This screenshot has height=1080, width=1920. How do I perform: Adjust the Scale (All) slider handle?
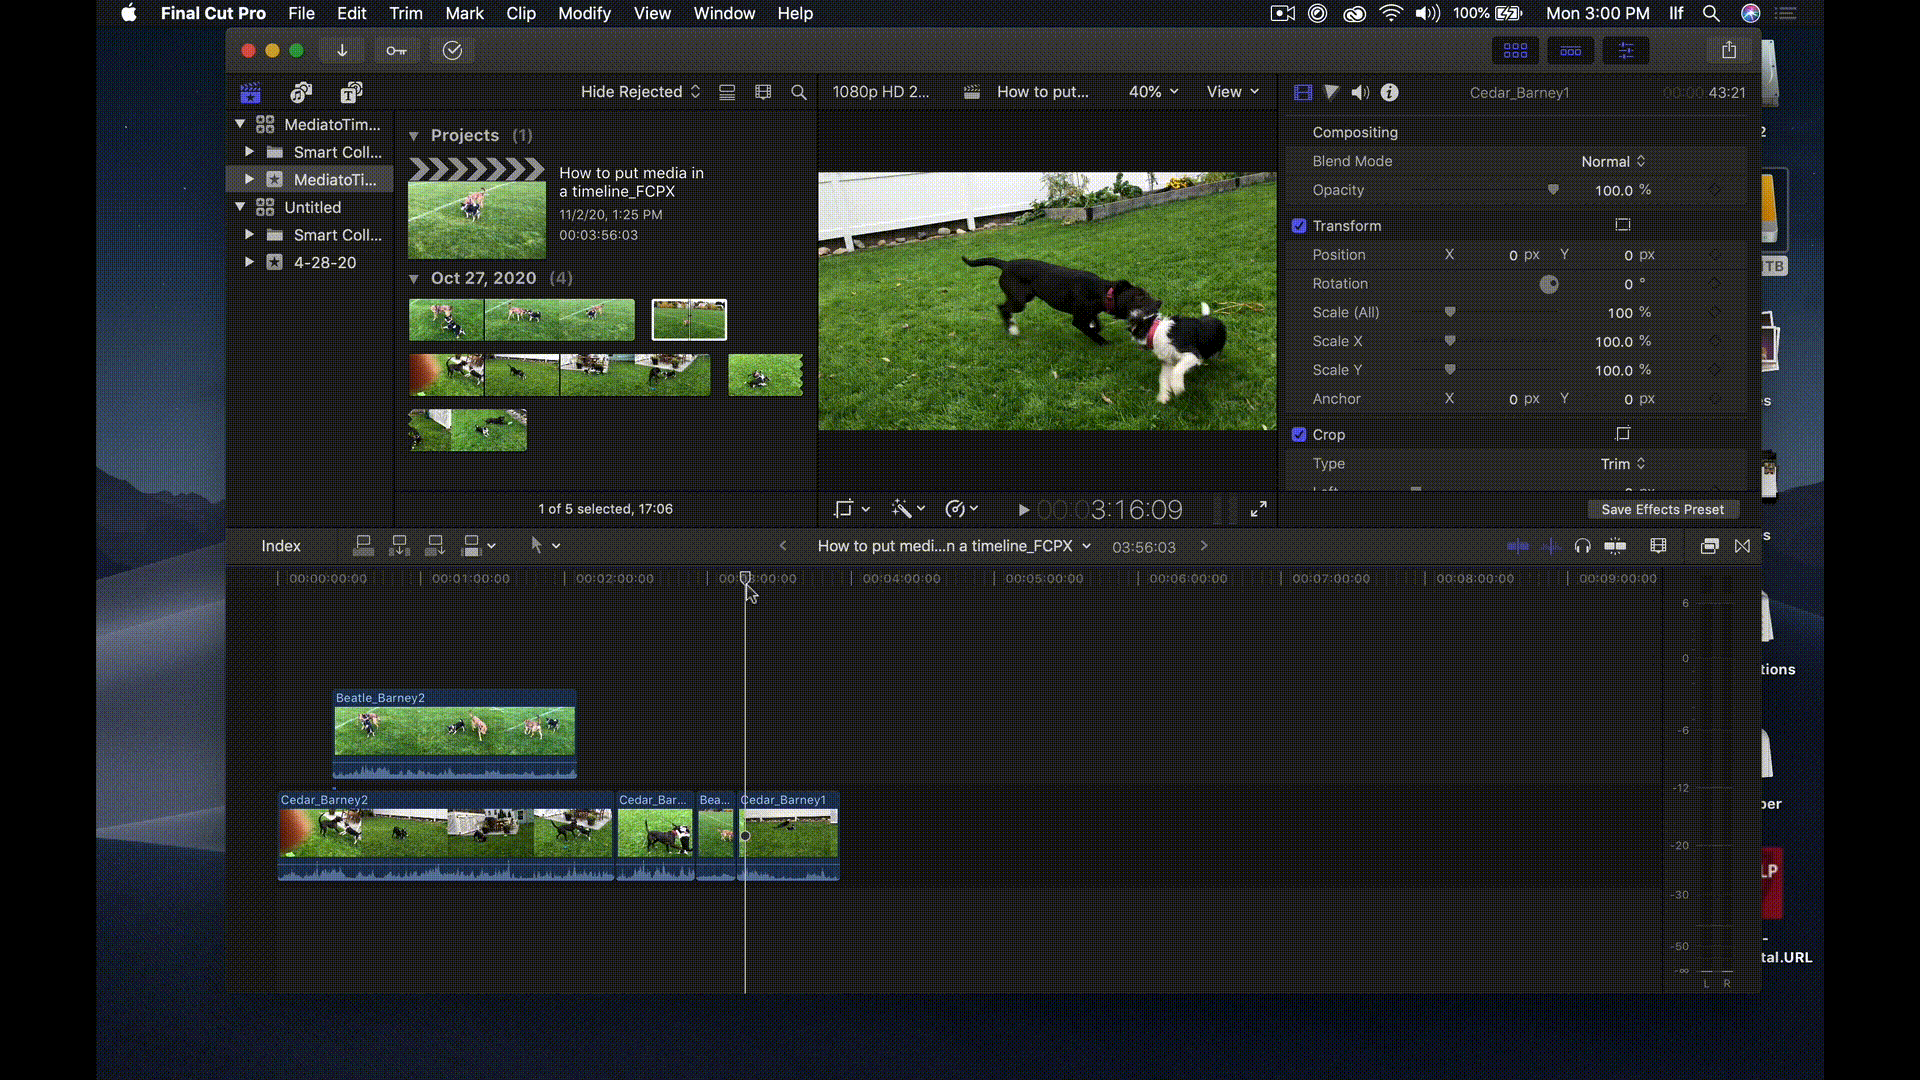pos(1450,313)
